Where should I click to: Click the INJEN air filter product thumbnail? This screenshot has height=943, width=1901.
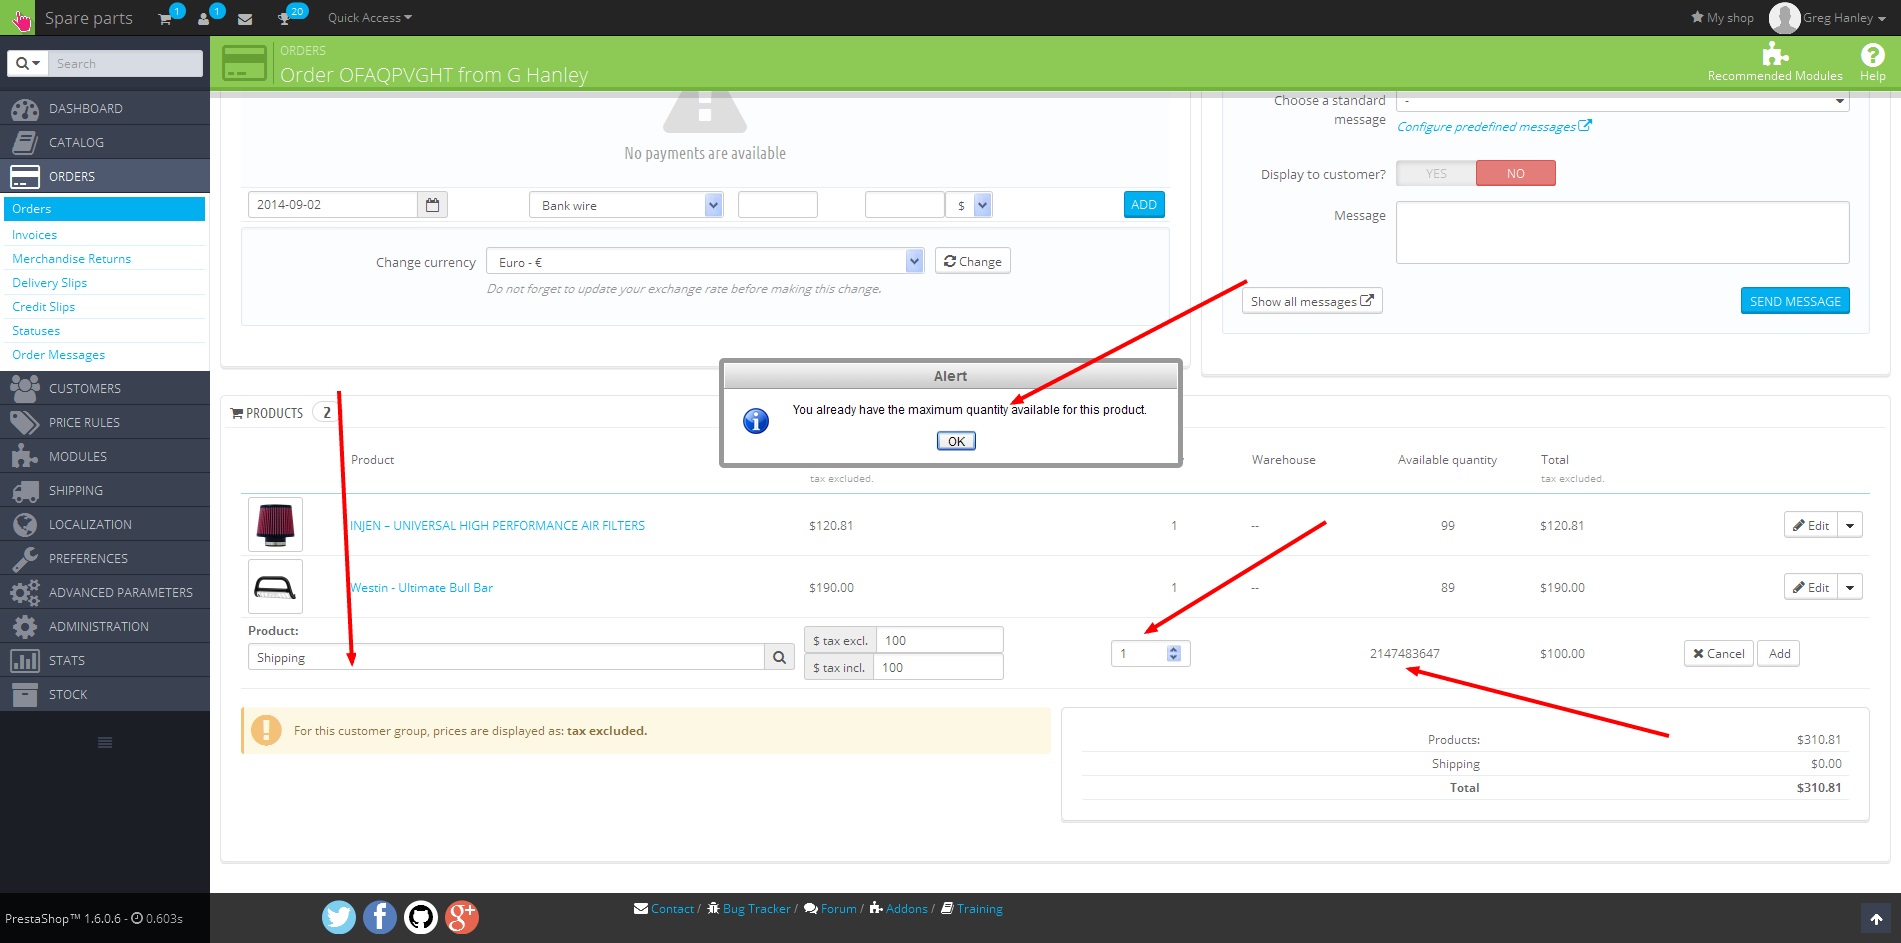pos(275,525)
